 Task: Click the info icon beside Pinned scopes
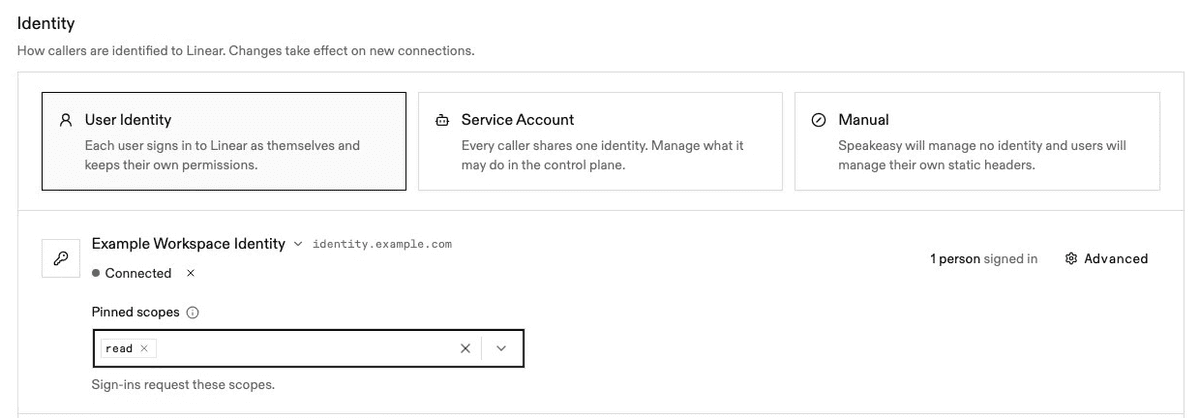point(193,312)
